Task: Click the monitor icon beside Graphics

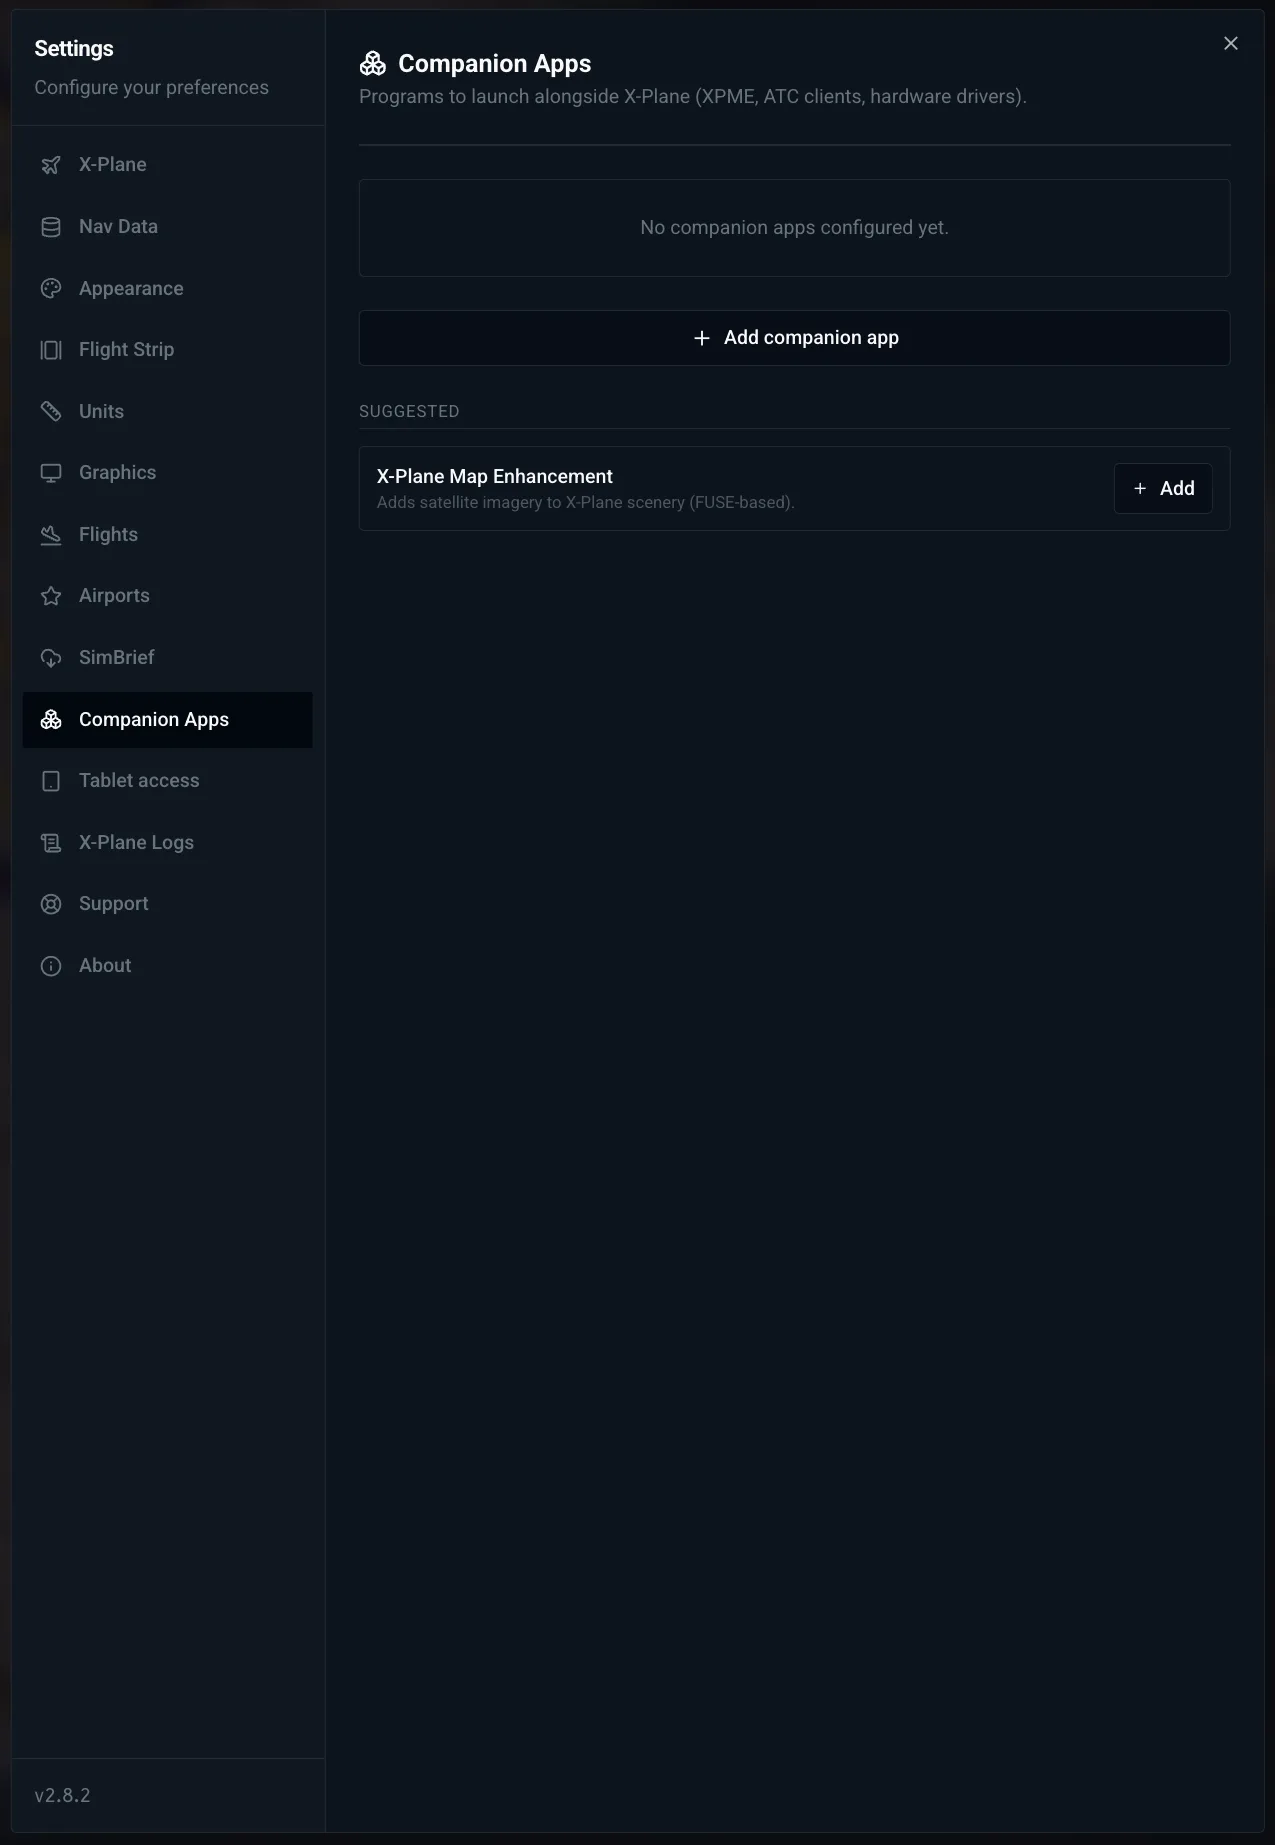Action: point(51,473)
